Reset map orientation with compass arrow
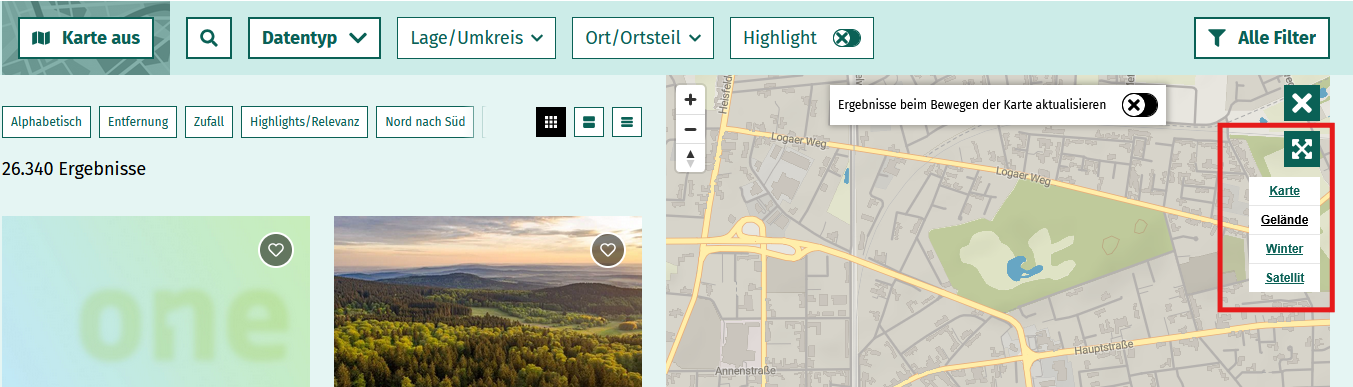The image size is (1353, 387). click(x=690, y=158)
